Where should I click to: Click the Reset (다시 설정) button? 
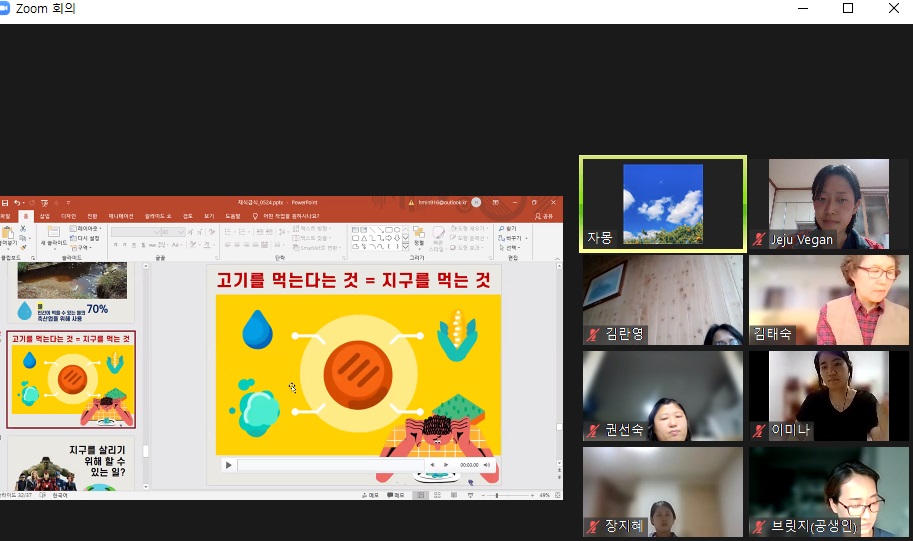[84, 238]
